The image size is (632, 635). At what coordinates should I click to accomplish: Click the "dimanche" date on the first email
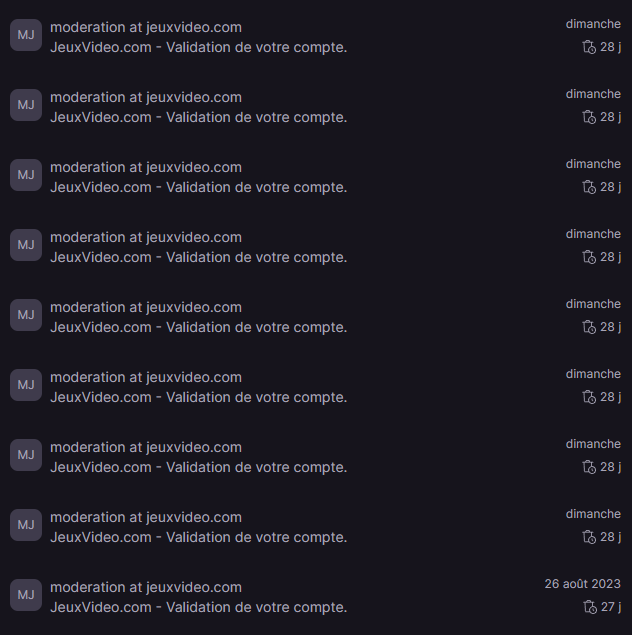click(593, 24)
